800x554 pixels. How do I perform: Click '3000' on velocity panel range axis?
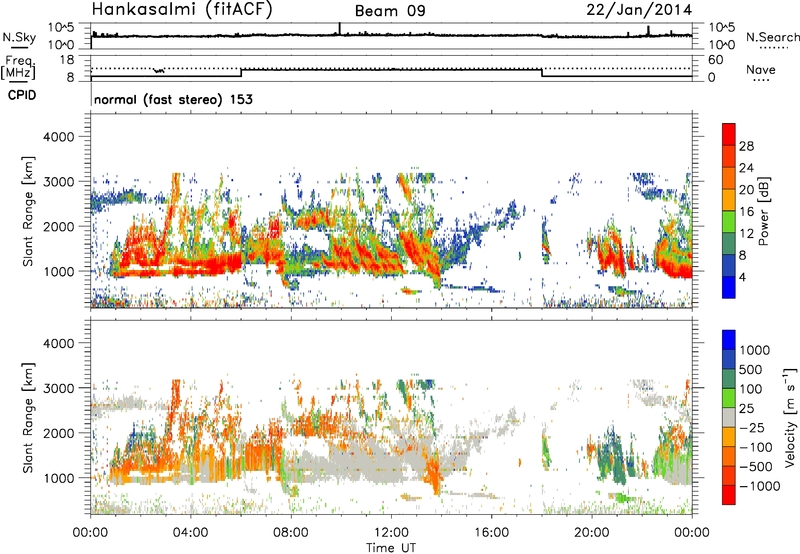point(58,388)
